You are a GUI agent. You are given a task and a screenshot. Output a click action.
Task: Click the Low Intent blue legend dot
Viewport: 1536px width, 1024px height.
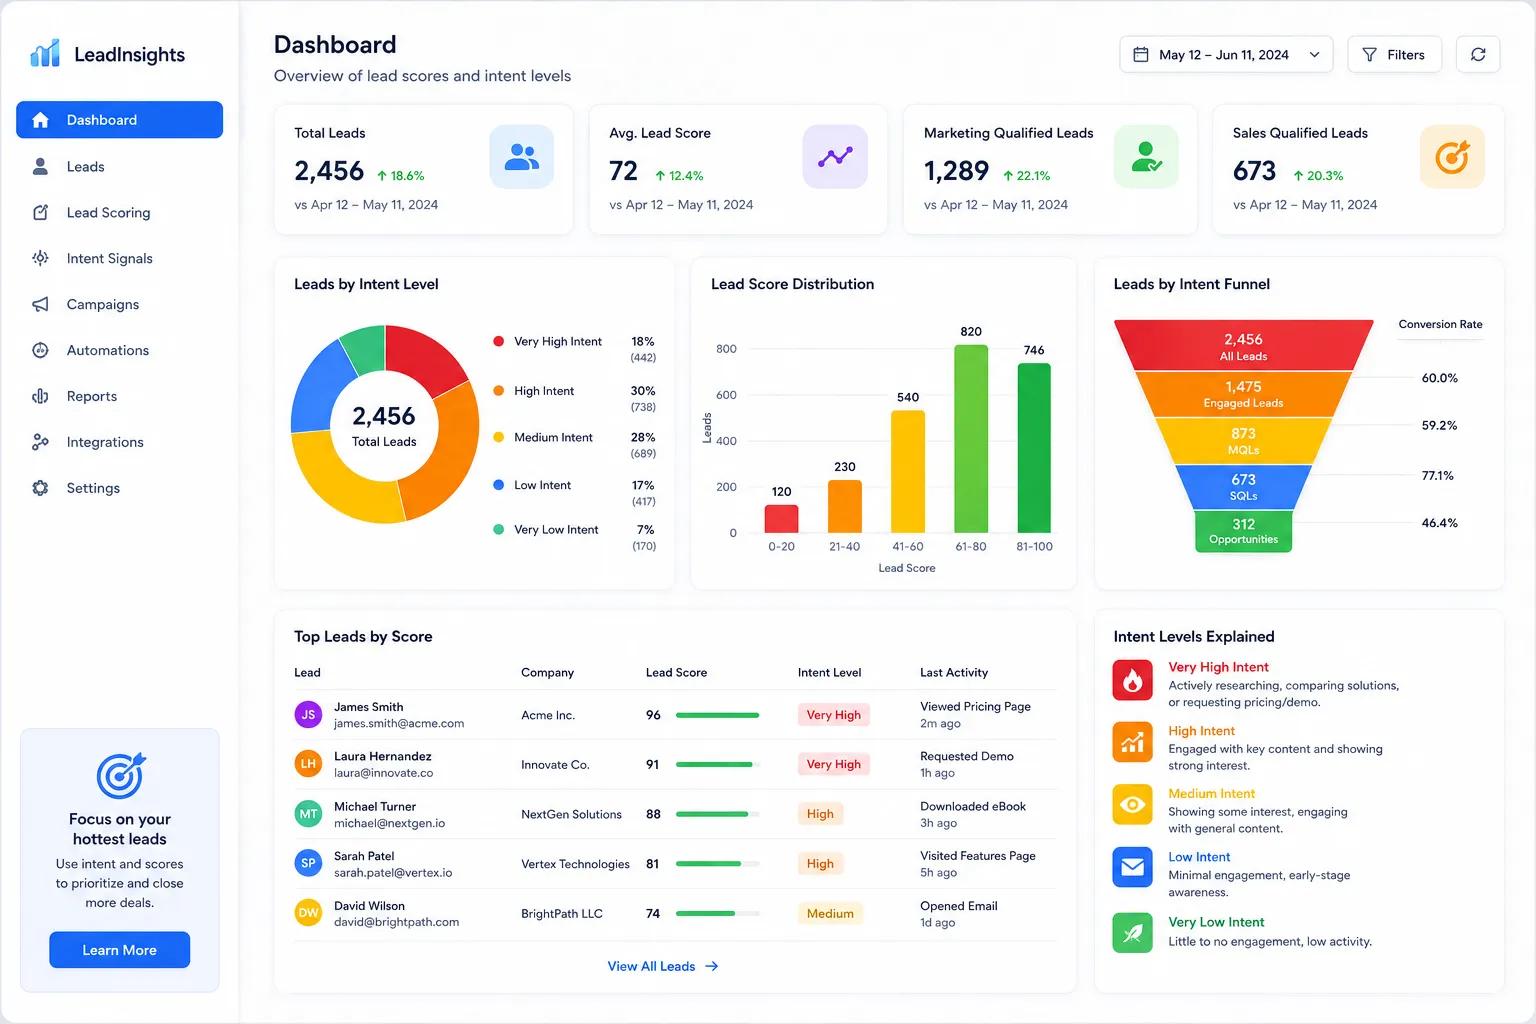[x=498, y=485]
